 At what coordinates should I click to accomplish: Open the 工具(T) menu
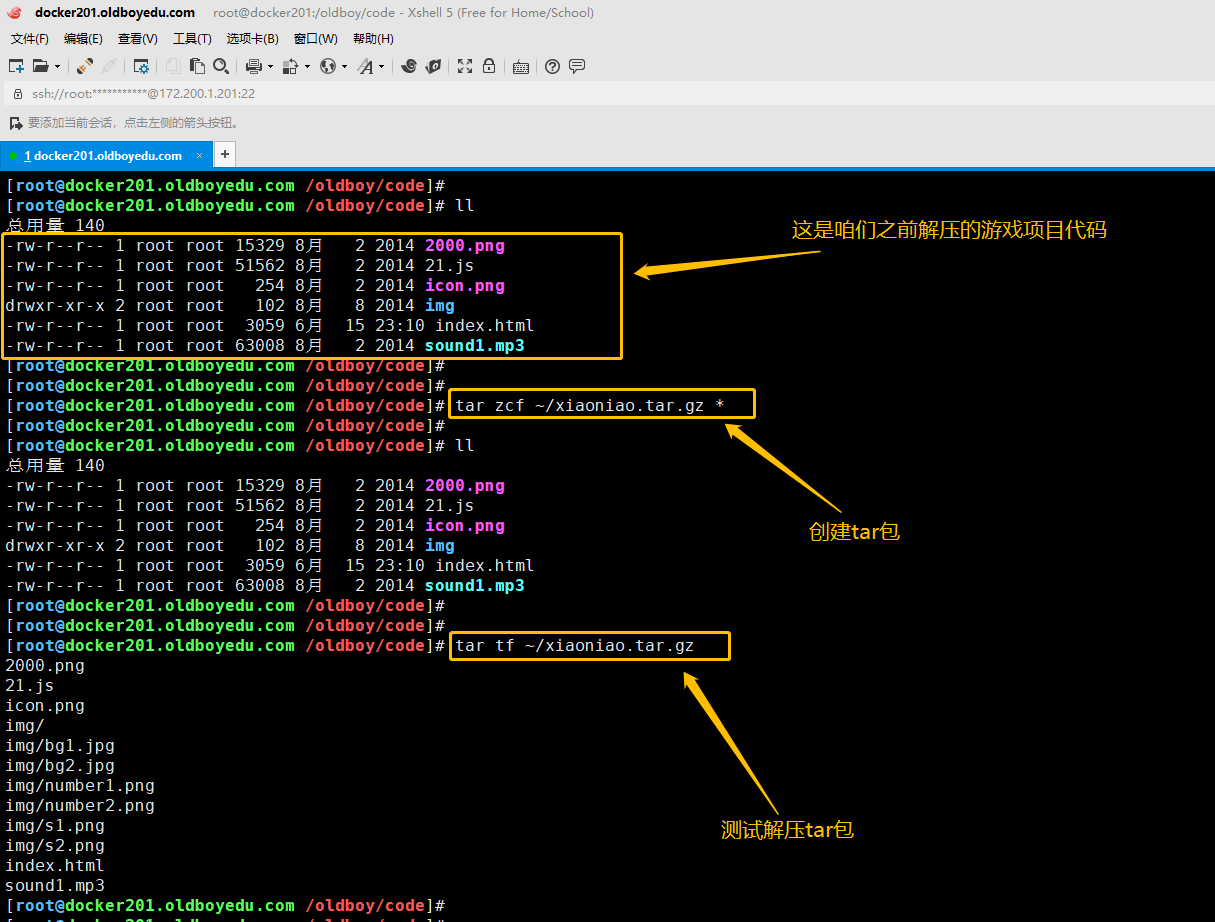coord(192,39)
